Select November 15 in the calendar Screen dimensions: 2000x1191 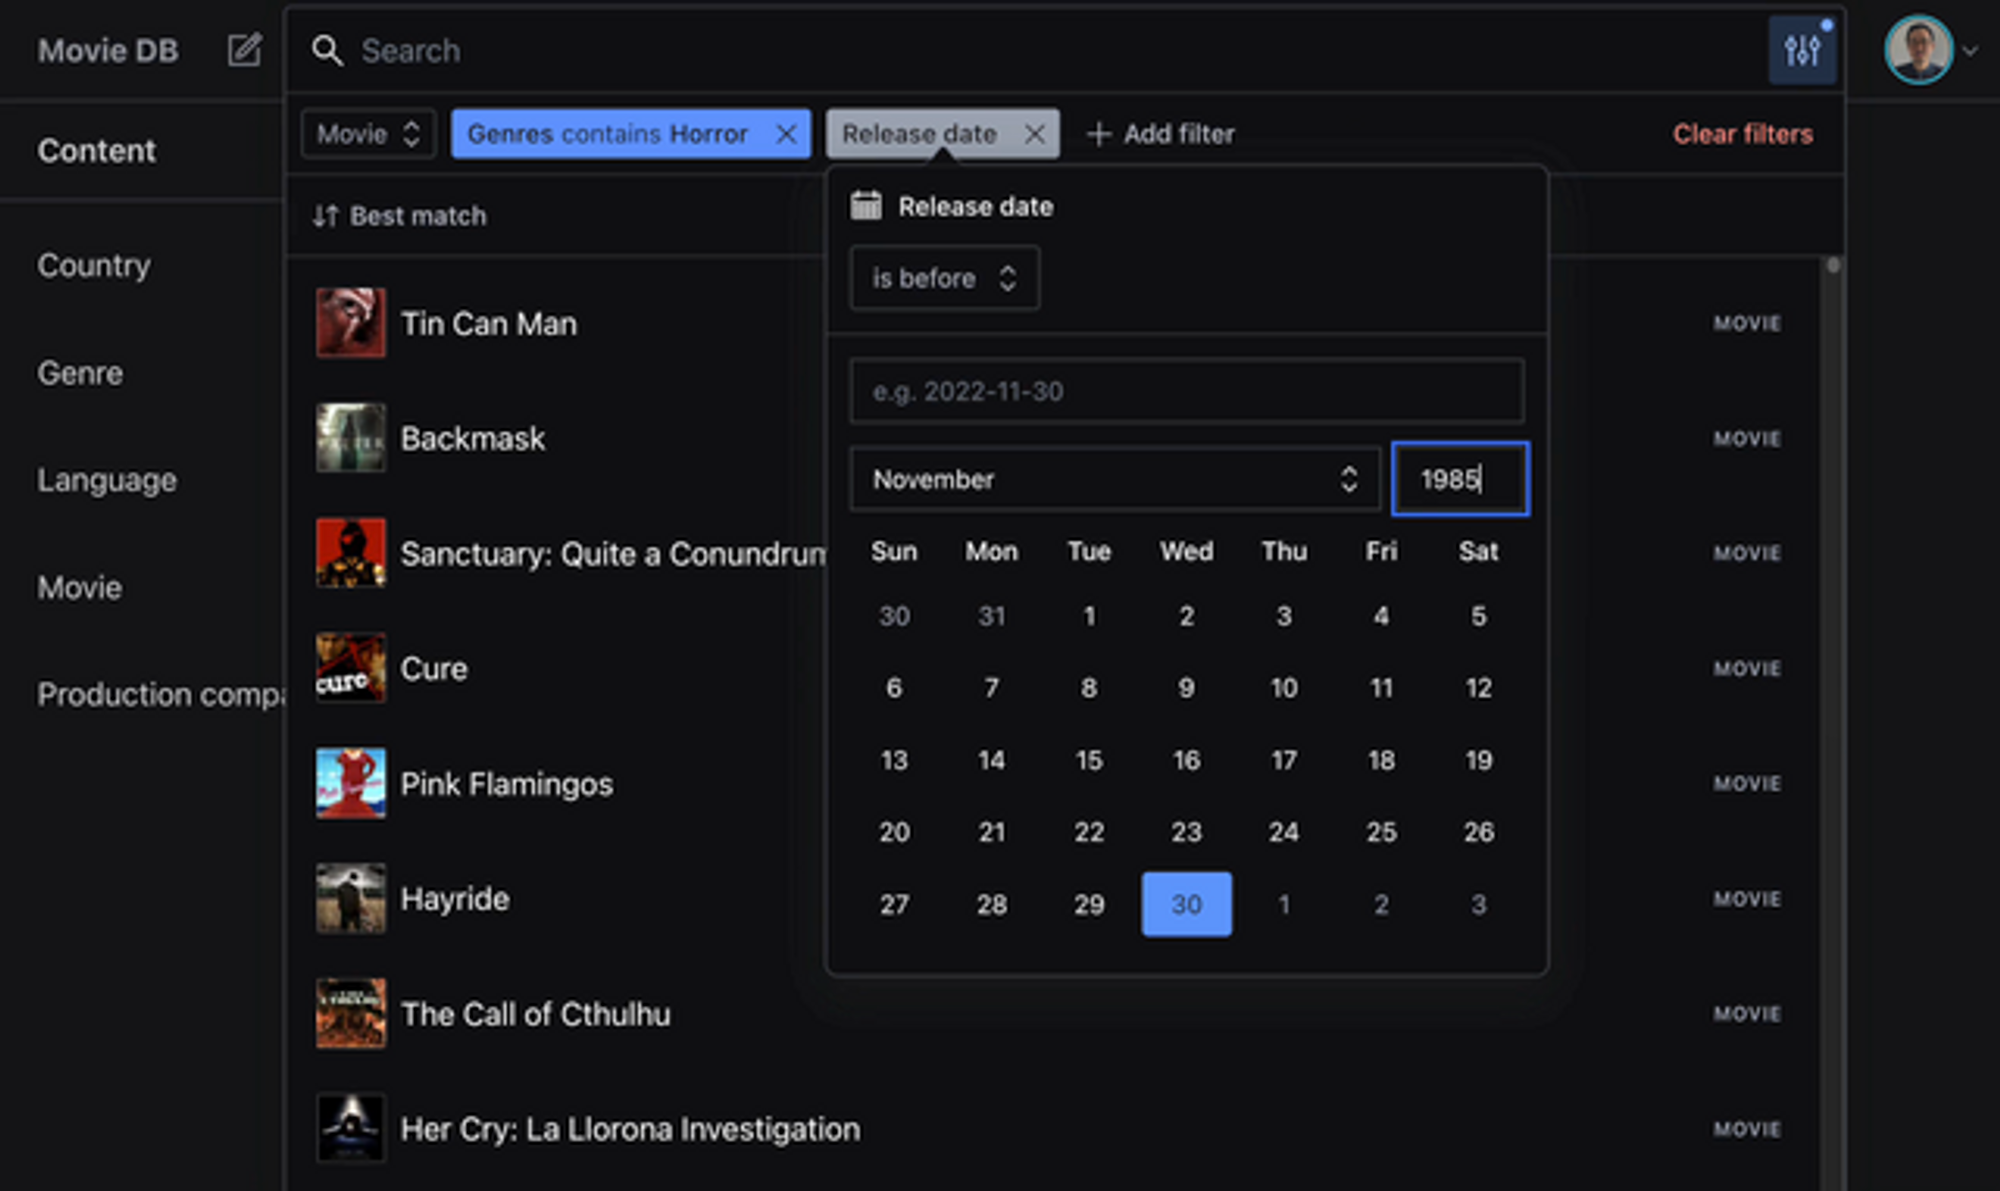[x=1088, y=760]
